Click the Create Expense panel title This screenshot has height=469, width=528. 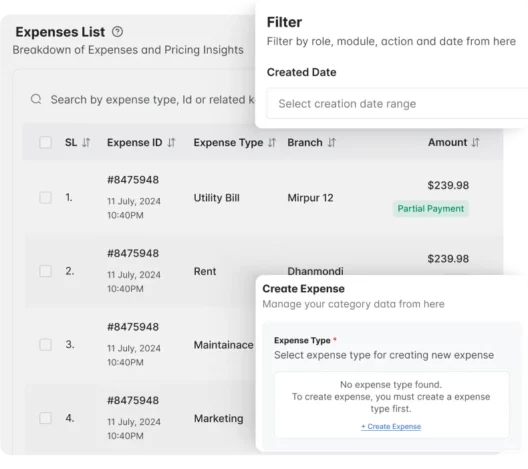pos(303,289)
